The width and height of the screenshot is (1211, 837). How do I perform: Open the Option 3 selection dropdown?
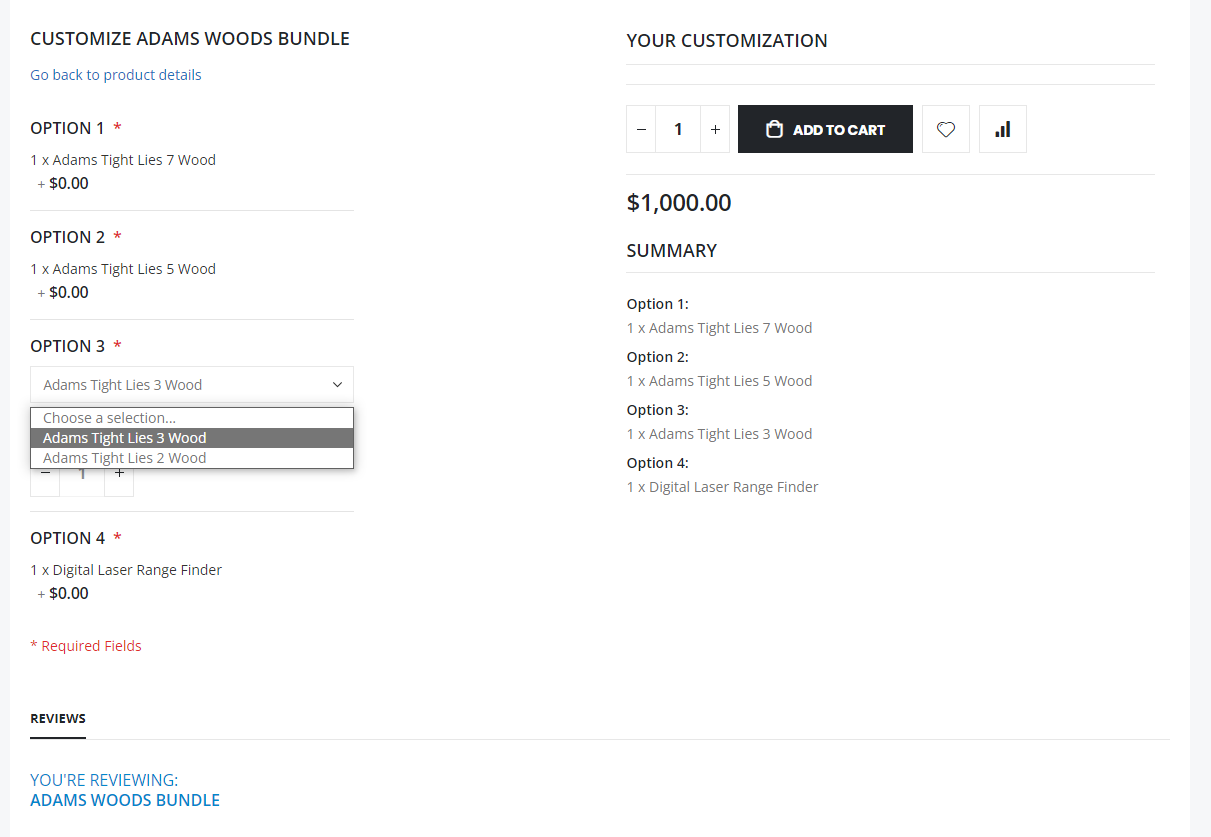(192, 385)
